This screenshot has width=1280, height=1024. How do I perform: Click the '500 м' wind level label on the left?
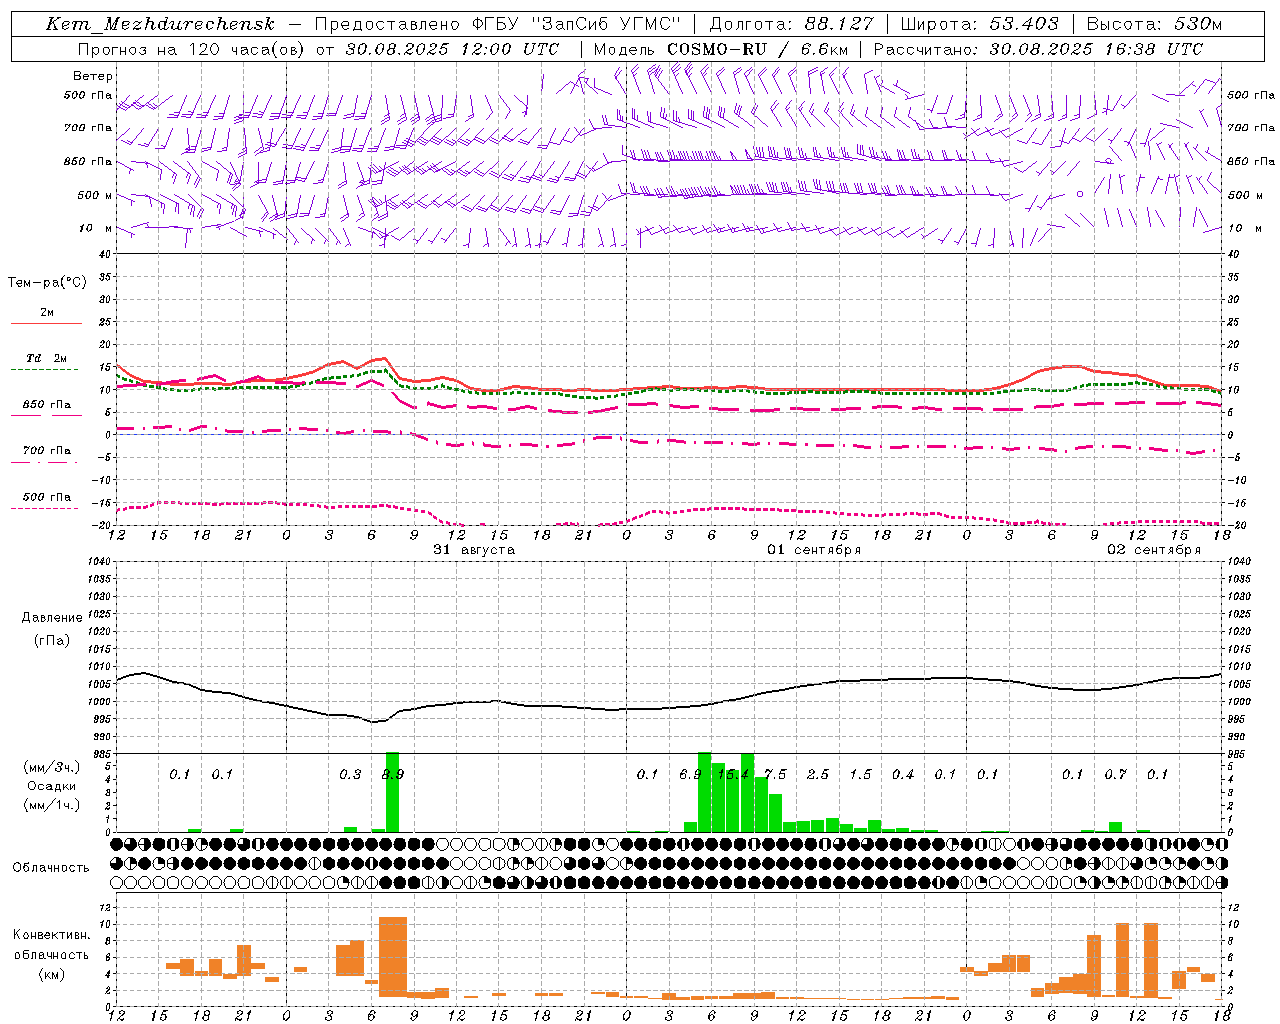click(95, 195)
